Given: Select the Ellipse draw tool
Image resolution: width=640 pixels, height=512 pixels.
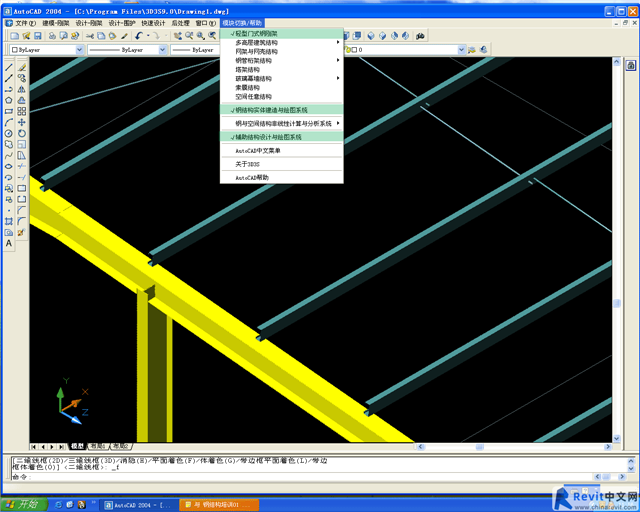Looking at the screenshot, I should pos(9,167).
